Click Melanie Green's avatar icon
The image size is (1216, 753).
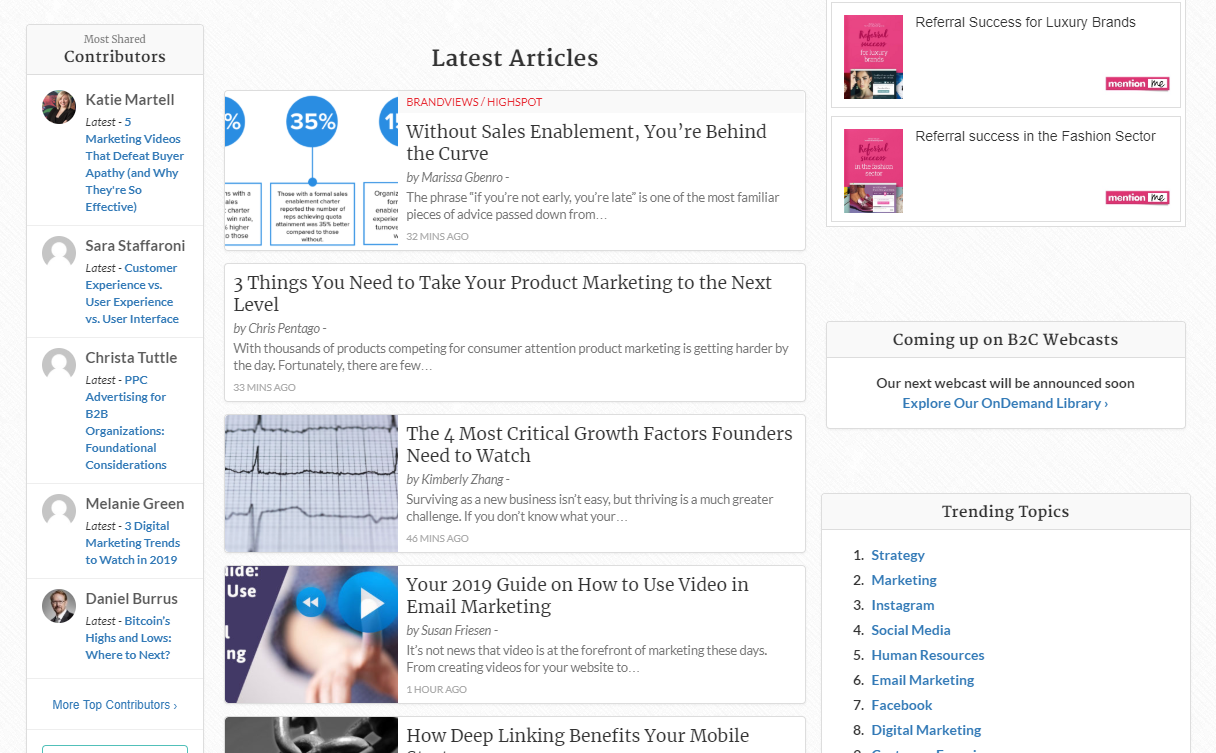(59, 511)
